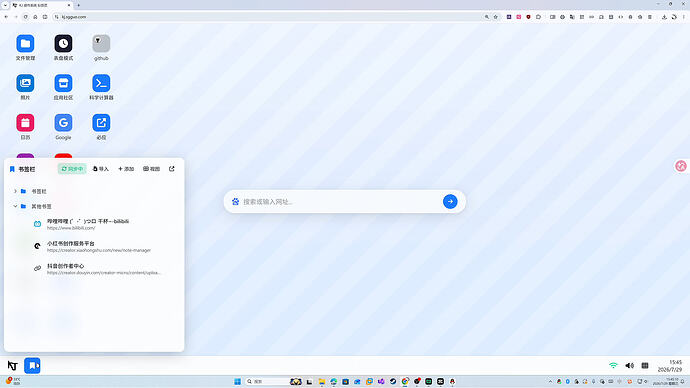
Task: Click the blue search arrow button
Action: (450, 201)
